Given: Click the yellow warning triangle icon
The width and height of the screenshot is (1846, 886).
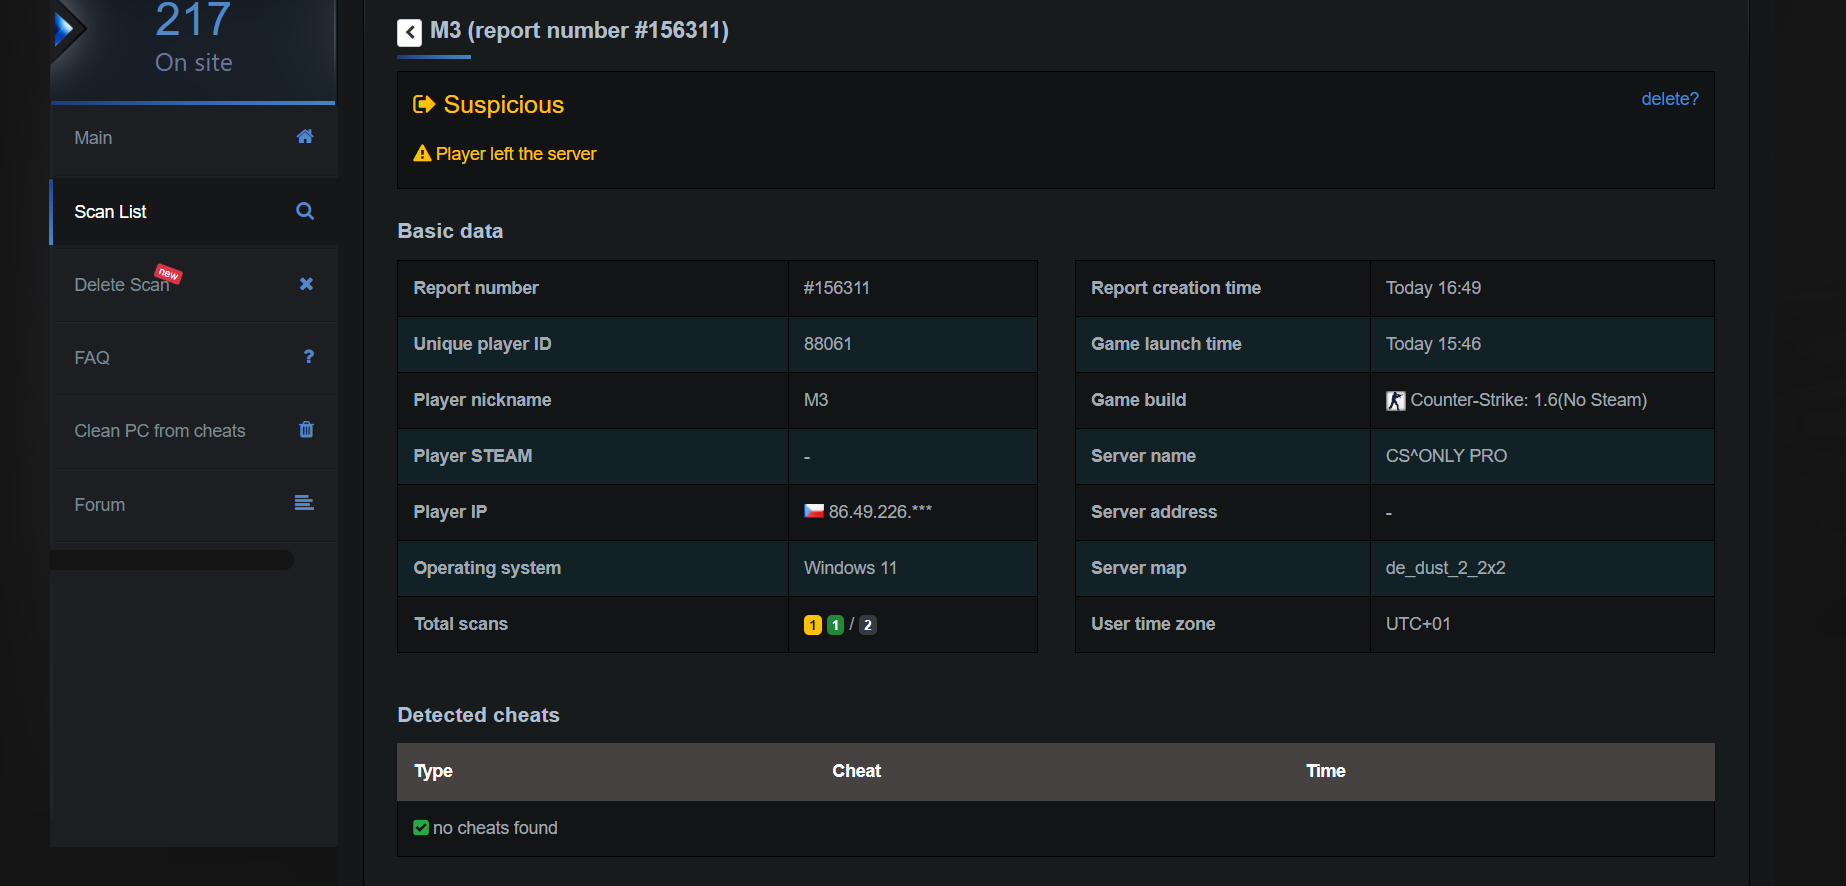Looking at the screenshot, I should click(x=422, y=154).
